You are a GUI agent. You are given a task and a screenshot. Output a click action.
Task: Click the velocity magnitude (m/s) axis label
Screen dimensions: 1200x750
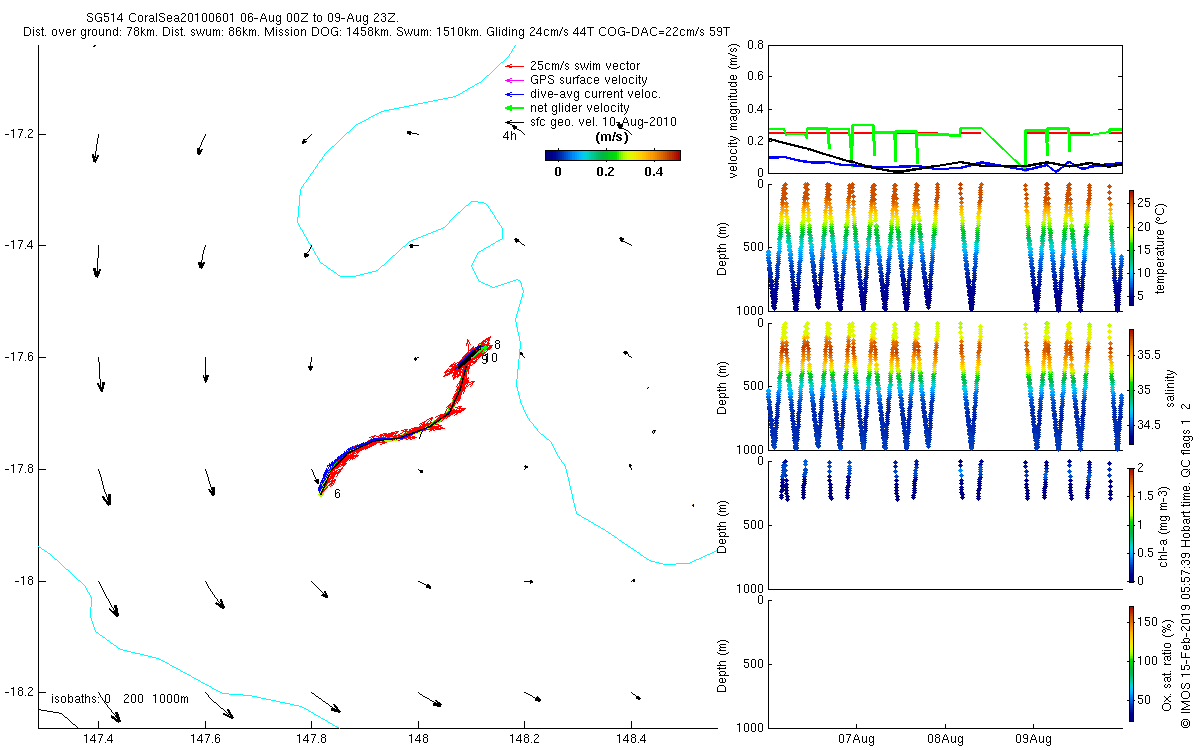(x=733, y=110)
